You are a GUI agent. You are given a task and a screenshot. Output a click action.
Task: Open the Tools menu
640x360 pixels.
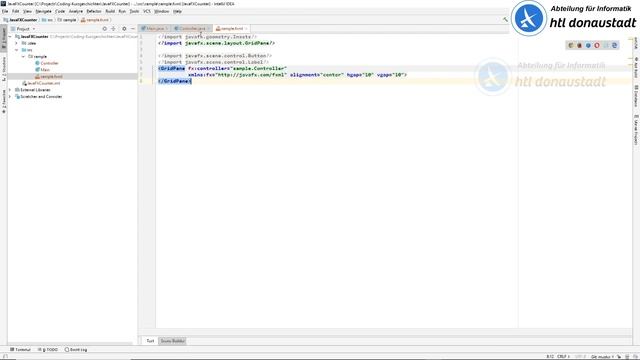[x=134, y=11]
